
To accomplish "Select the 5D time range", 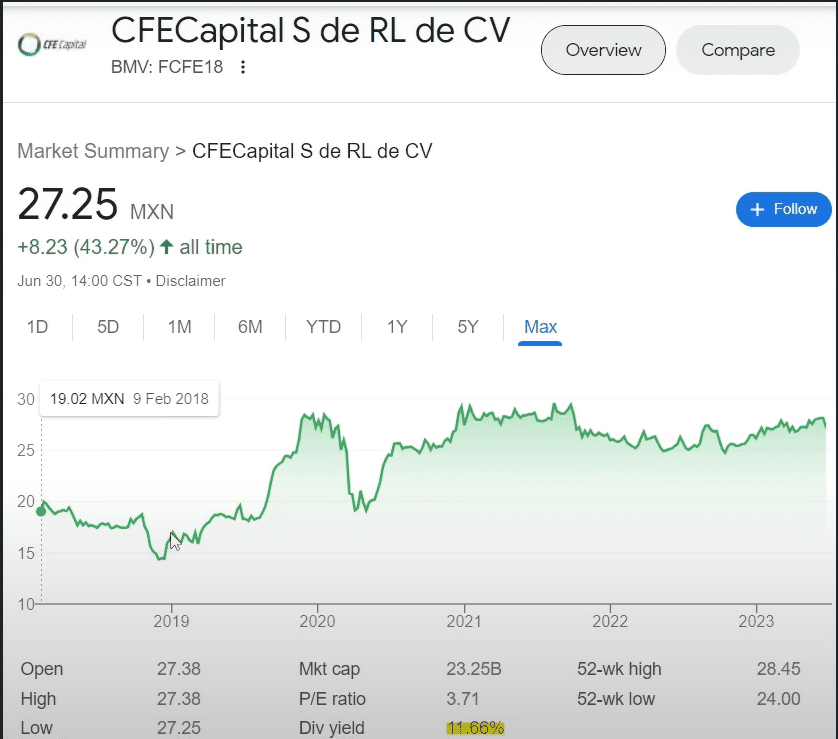I will (108, 327).
